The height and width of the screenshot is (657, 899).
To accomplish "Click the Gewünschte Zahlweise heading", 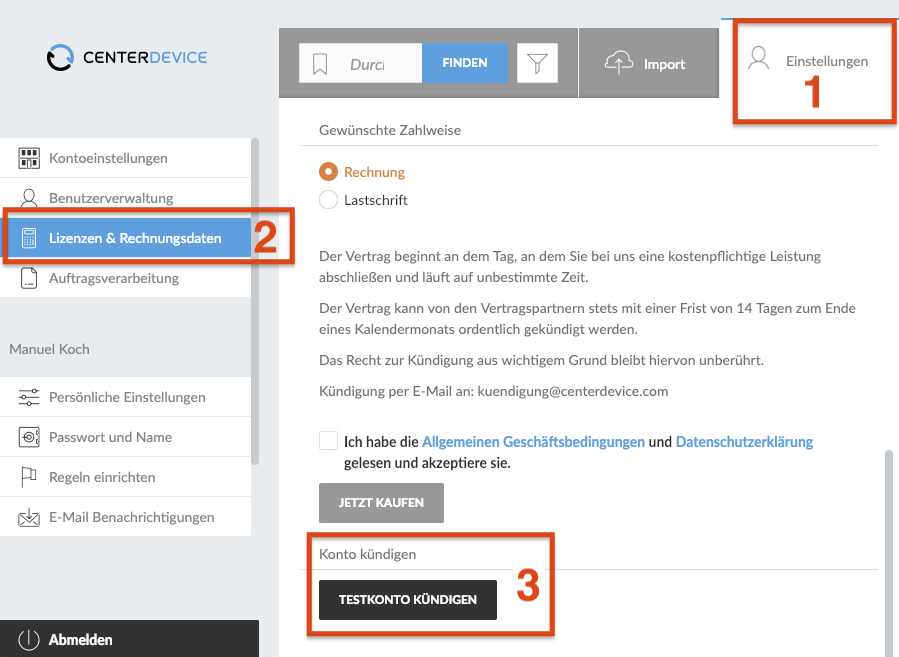I will point(390,130).
